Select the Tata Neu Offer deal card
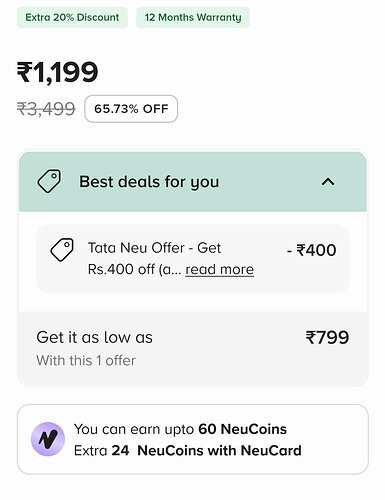The width and height of the screenshot is (385, 500). coord(193,259)
